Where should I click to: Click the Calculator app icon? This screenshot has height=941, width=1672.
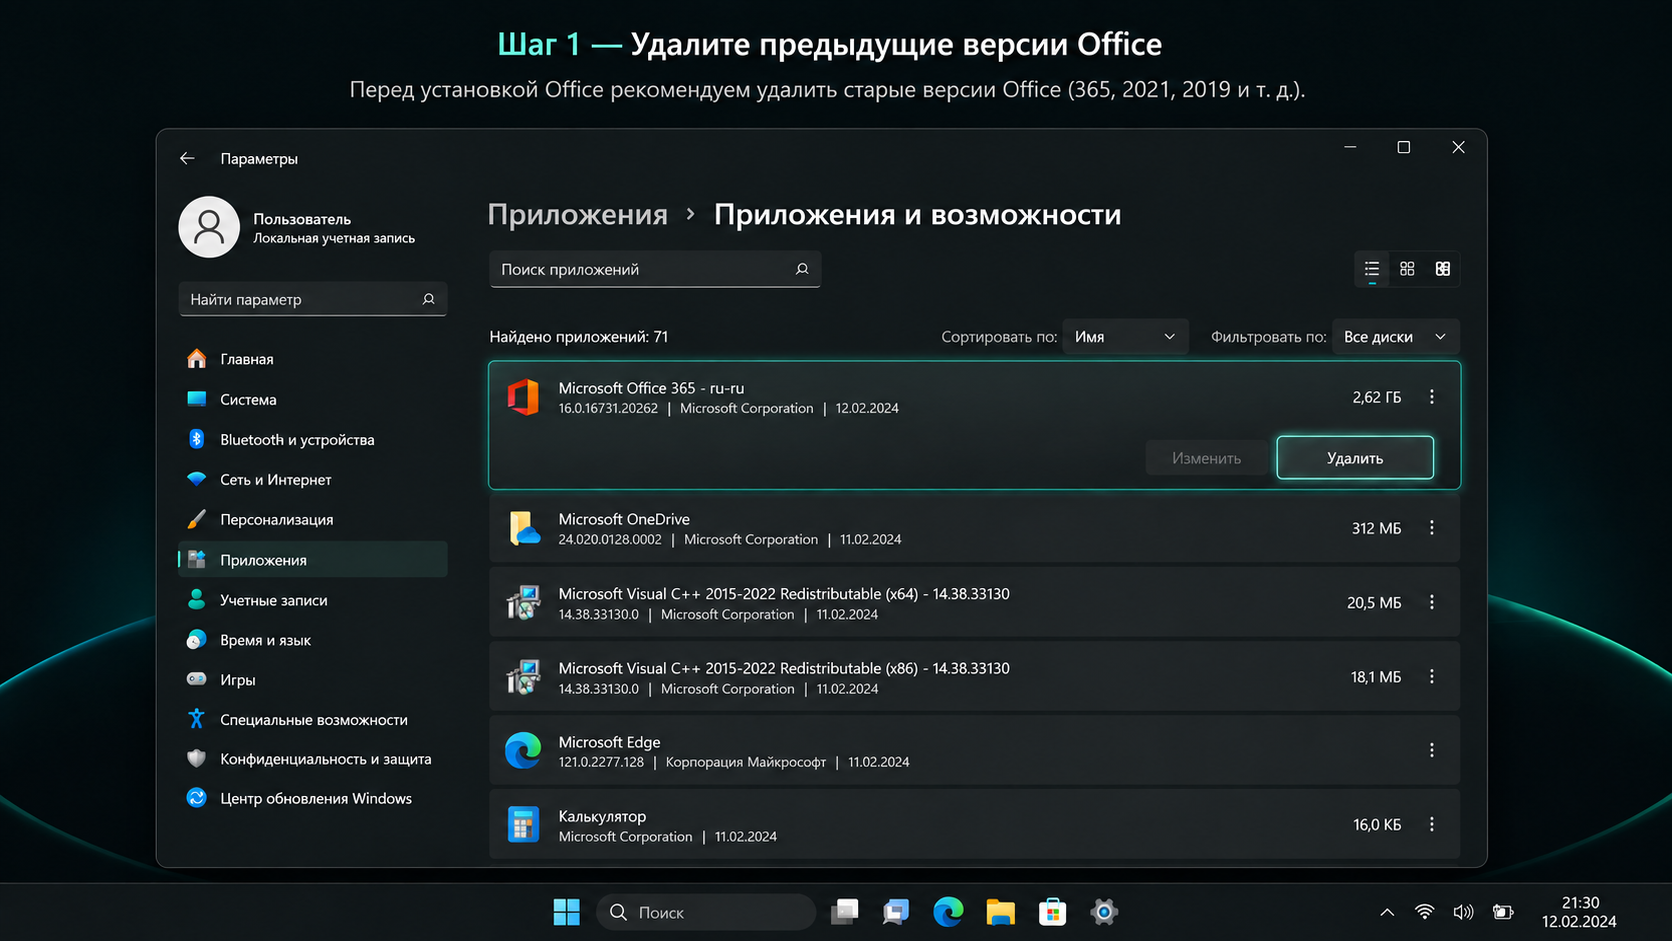coord(523,825)
